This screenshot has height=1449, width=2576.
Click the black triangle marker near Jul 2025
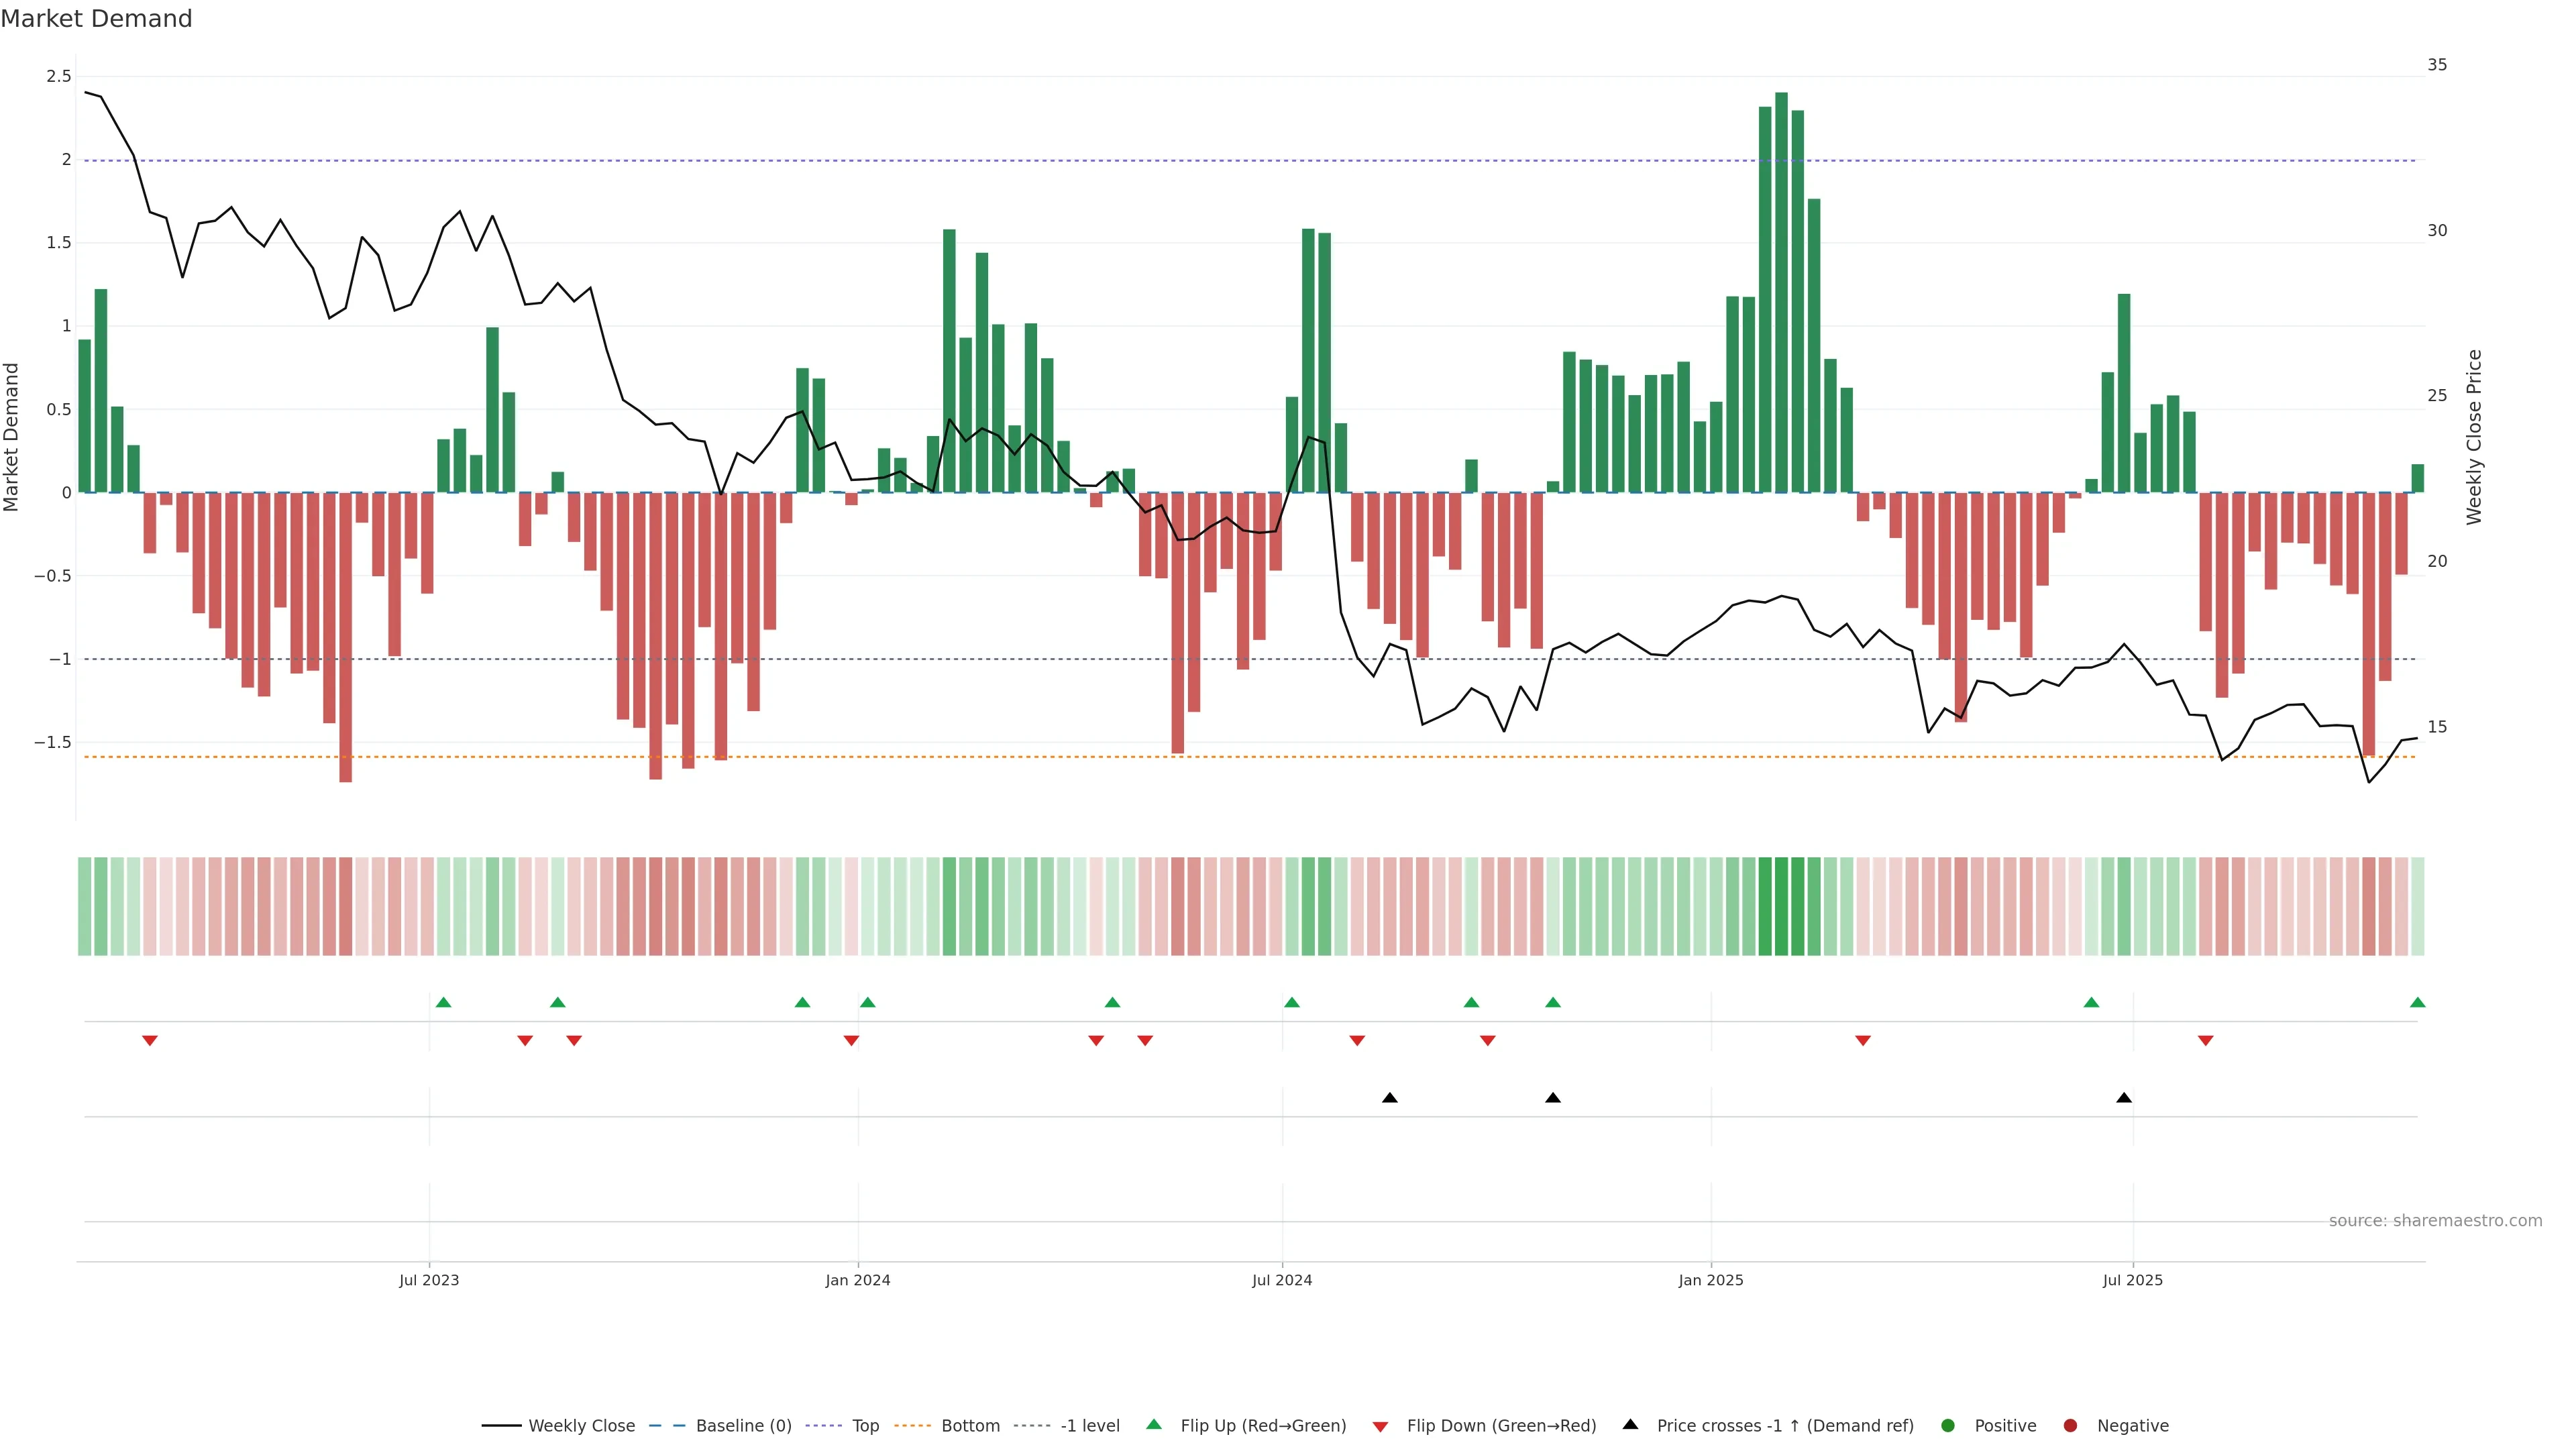2124,1098
